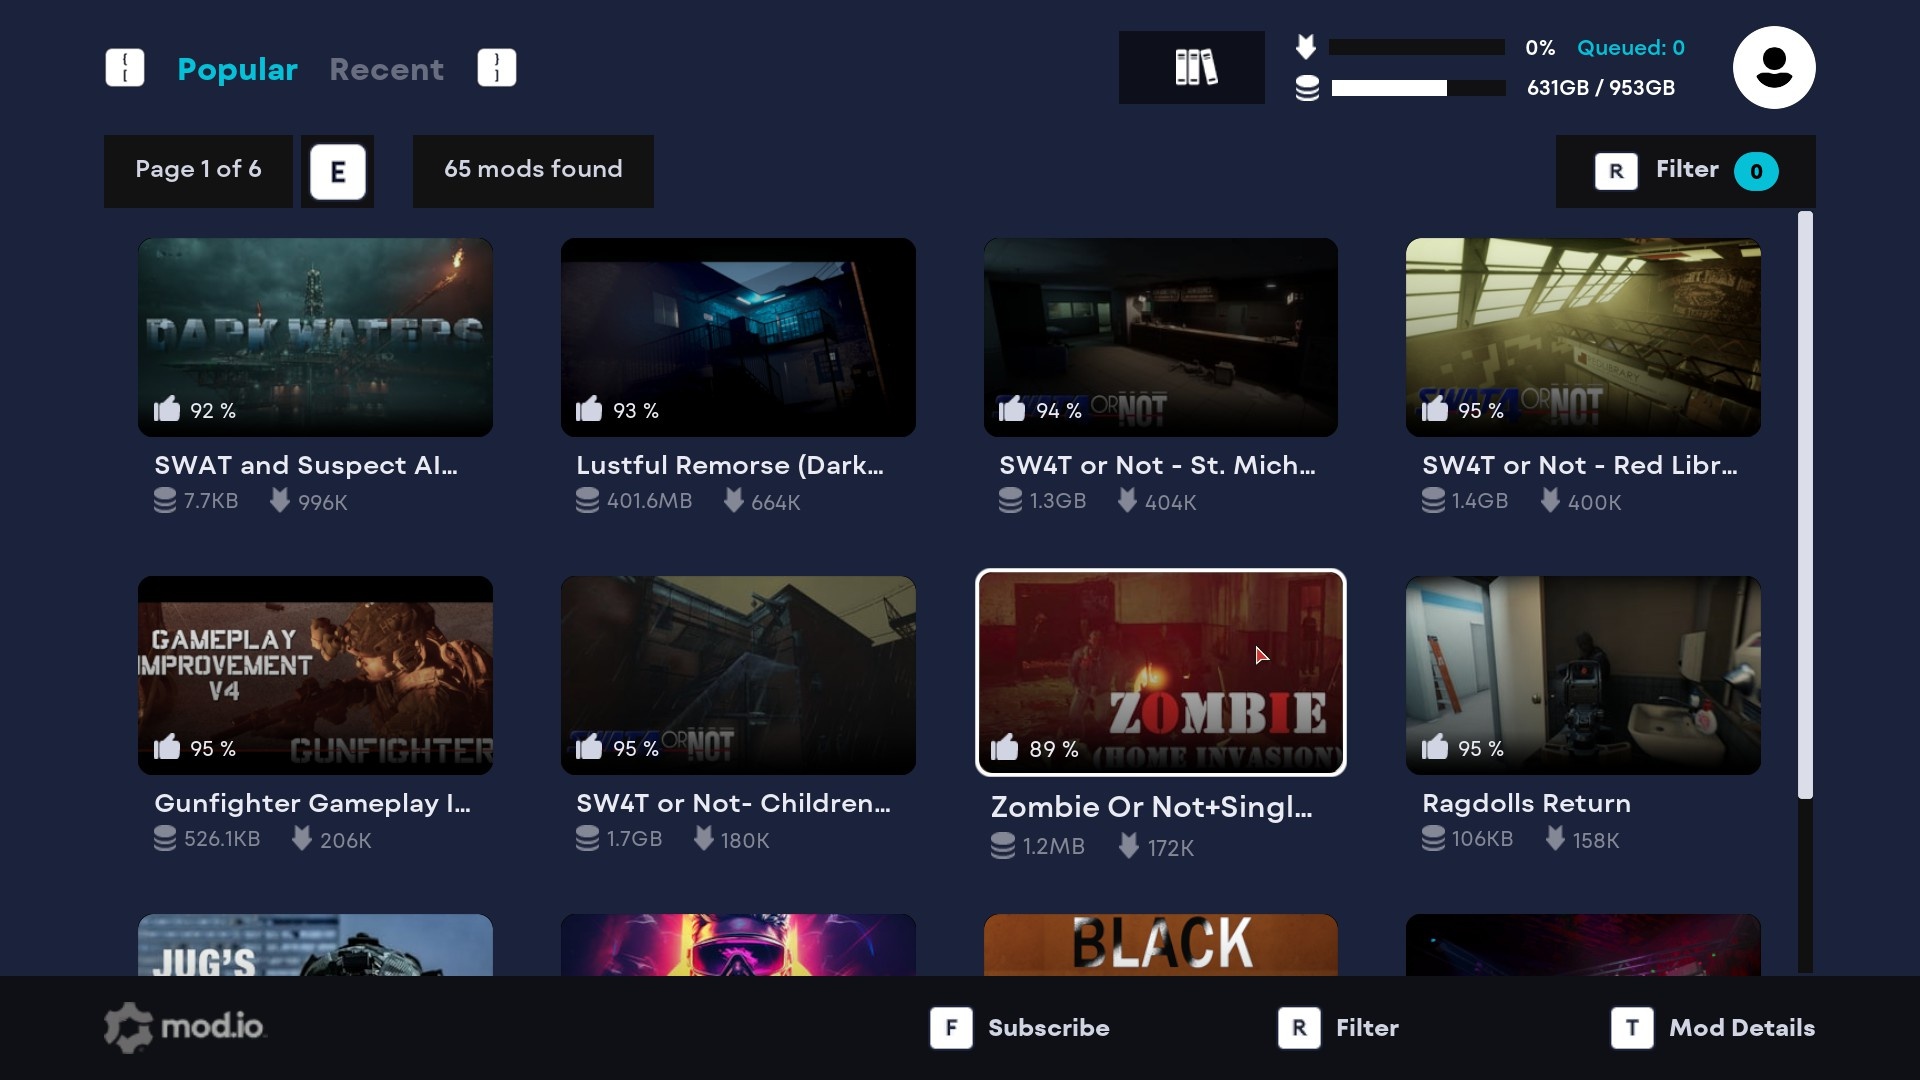Click the left bracket tab navigation key

[x=125, y=68]
